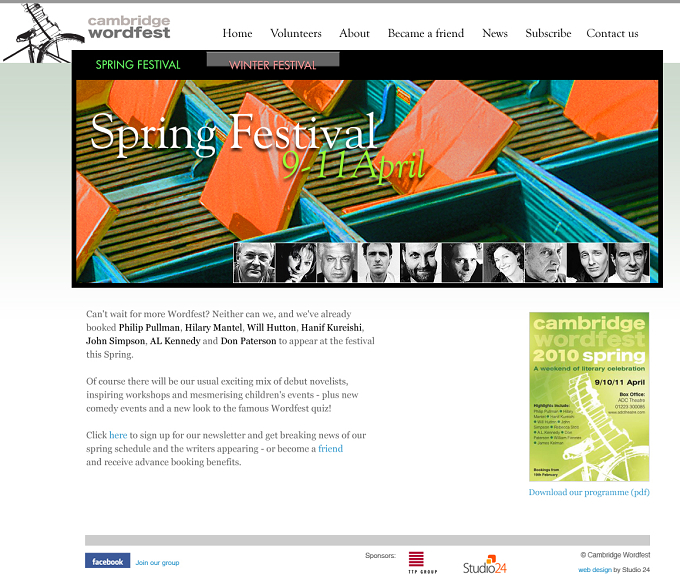Click the cambridge wordfest site title
680x585 pixels.
(129, 27)
